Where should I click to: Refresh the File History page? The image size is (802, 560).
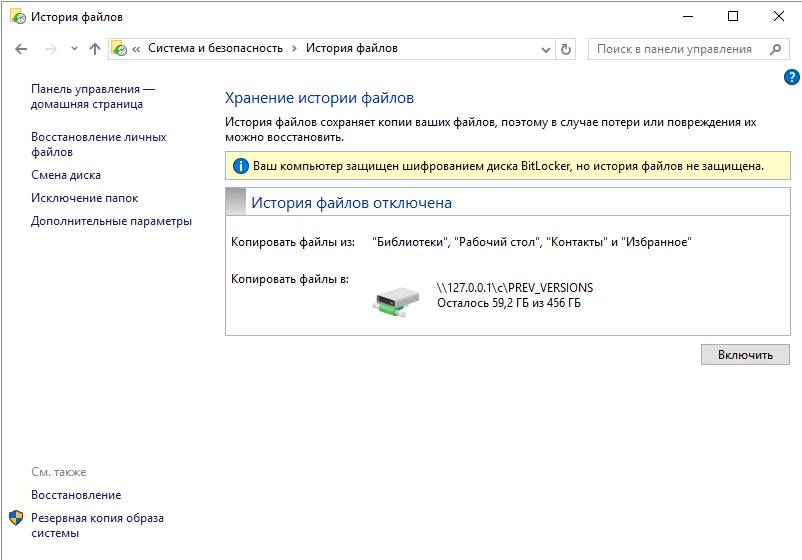(x=567, y=49)
